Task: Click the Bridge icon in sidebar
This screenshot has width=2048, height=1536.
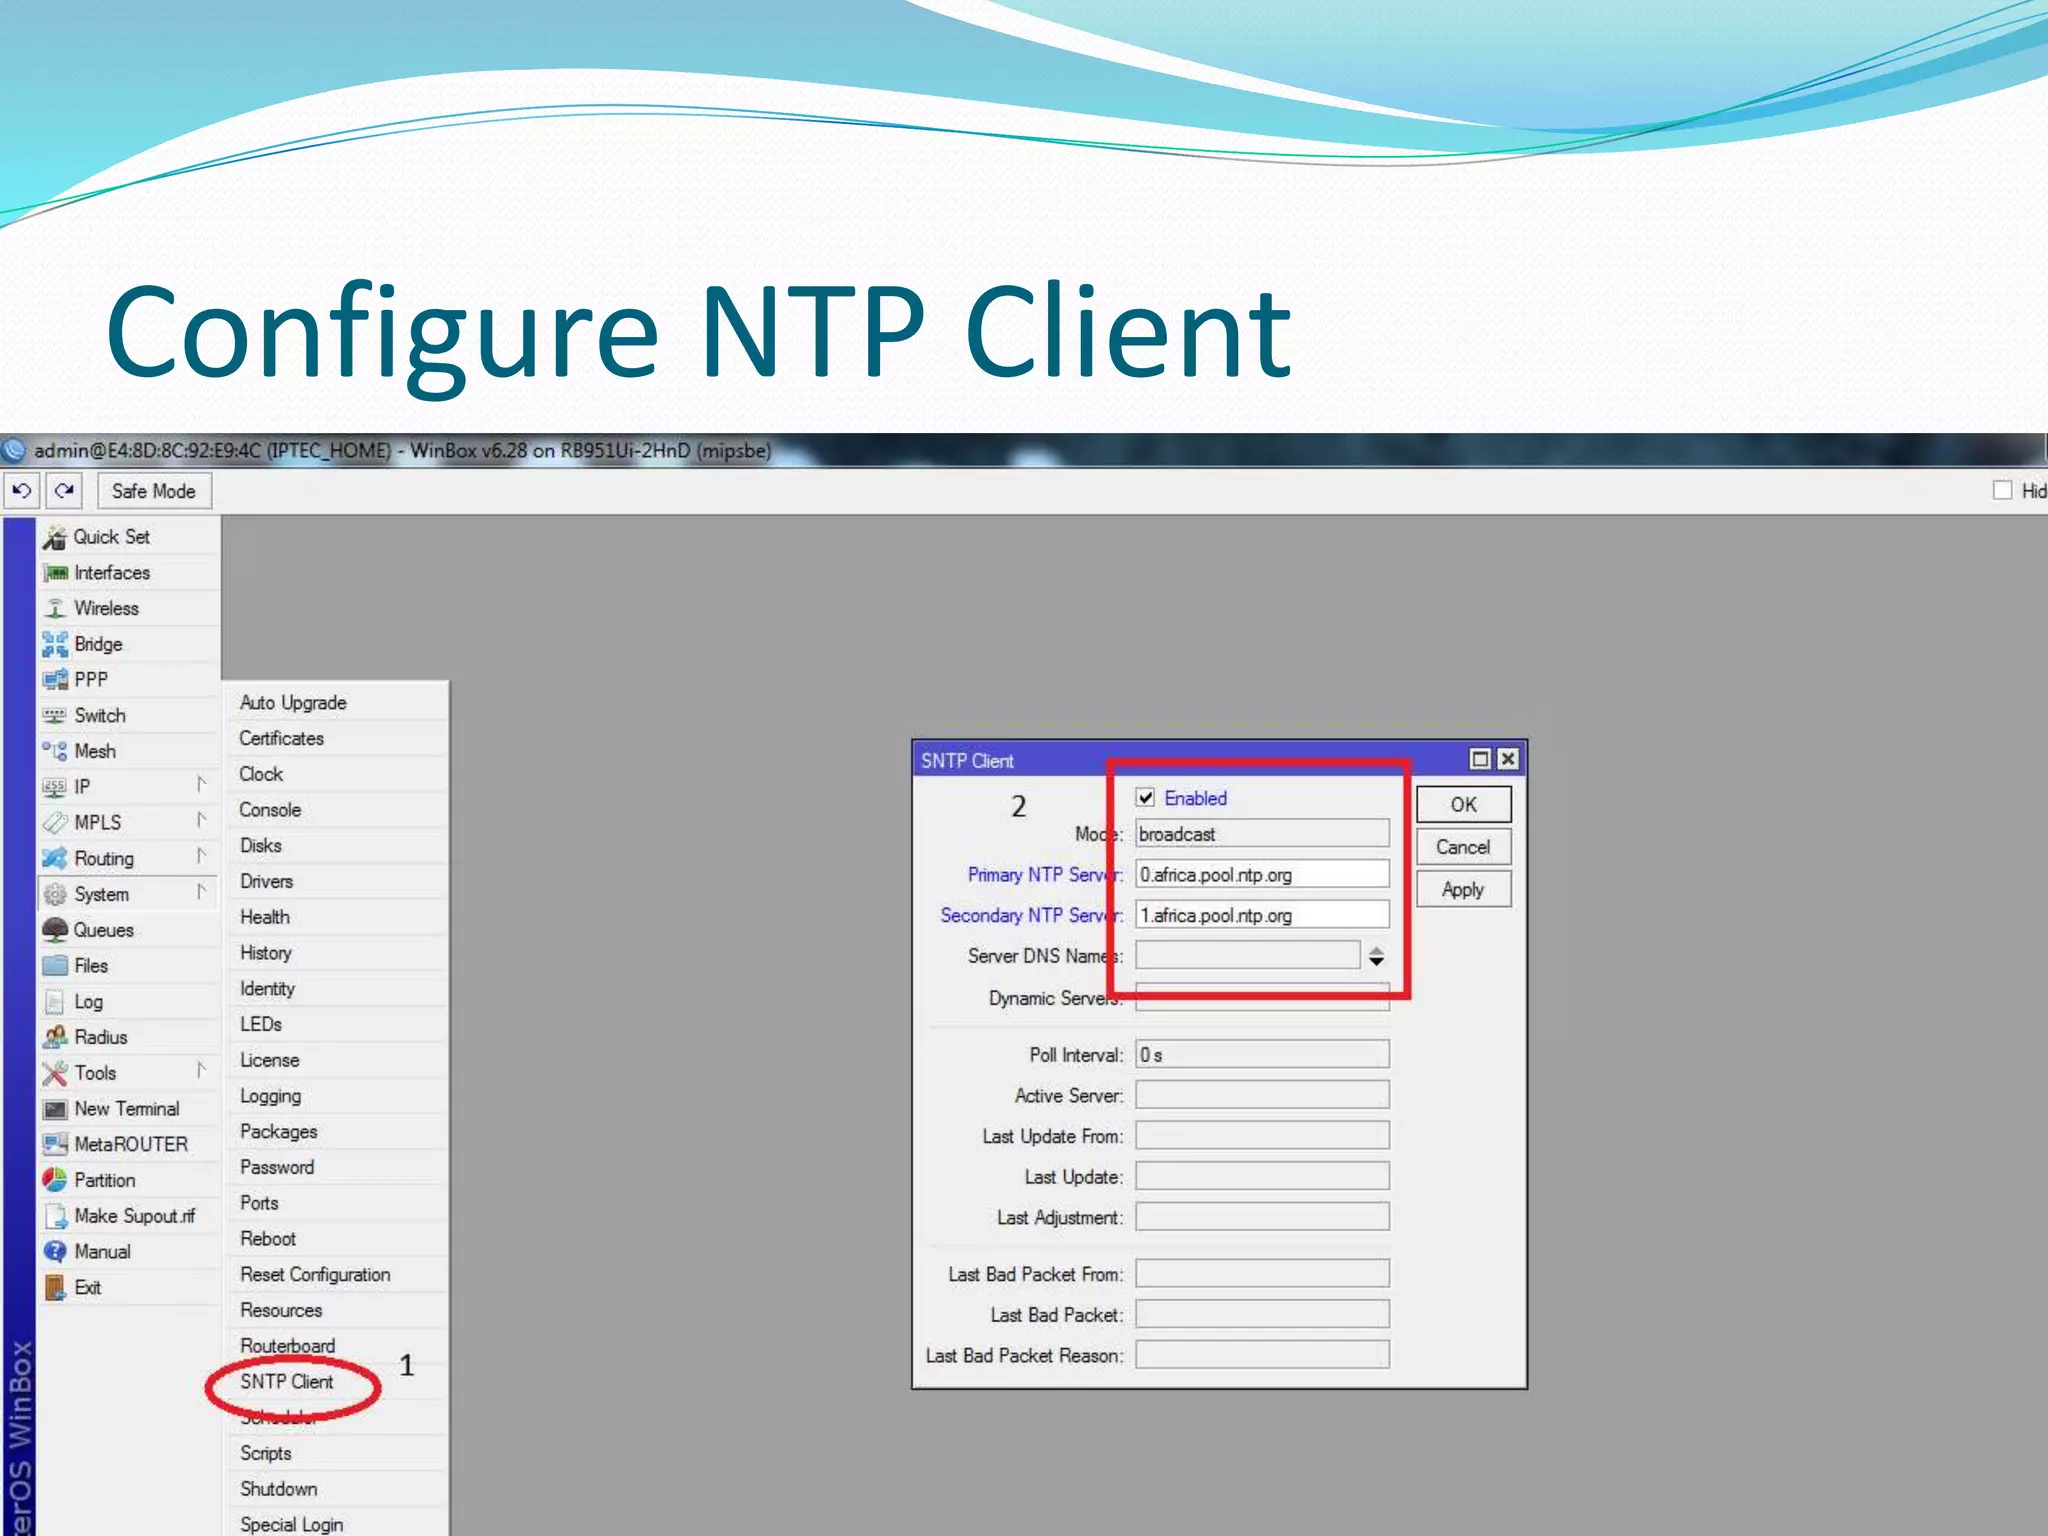Action: (x=55, y=645)
